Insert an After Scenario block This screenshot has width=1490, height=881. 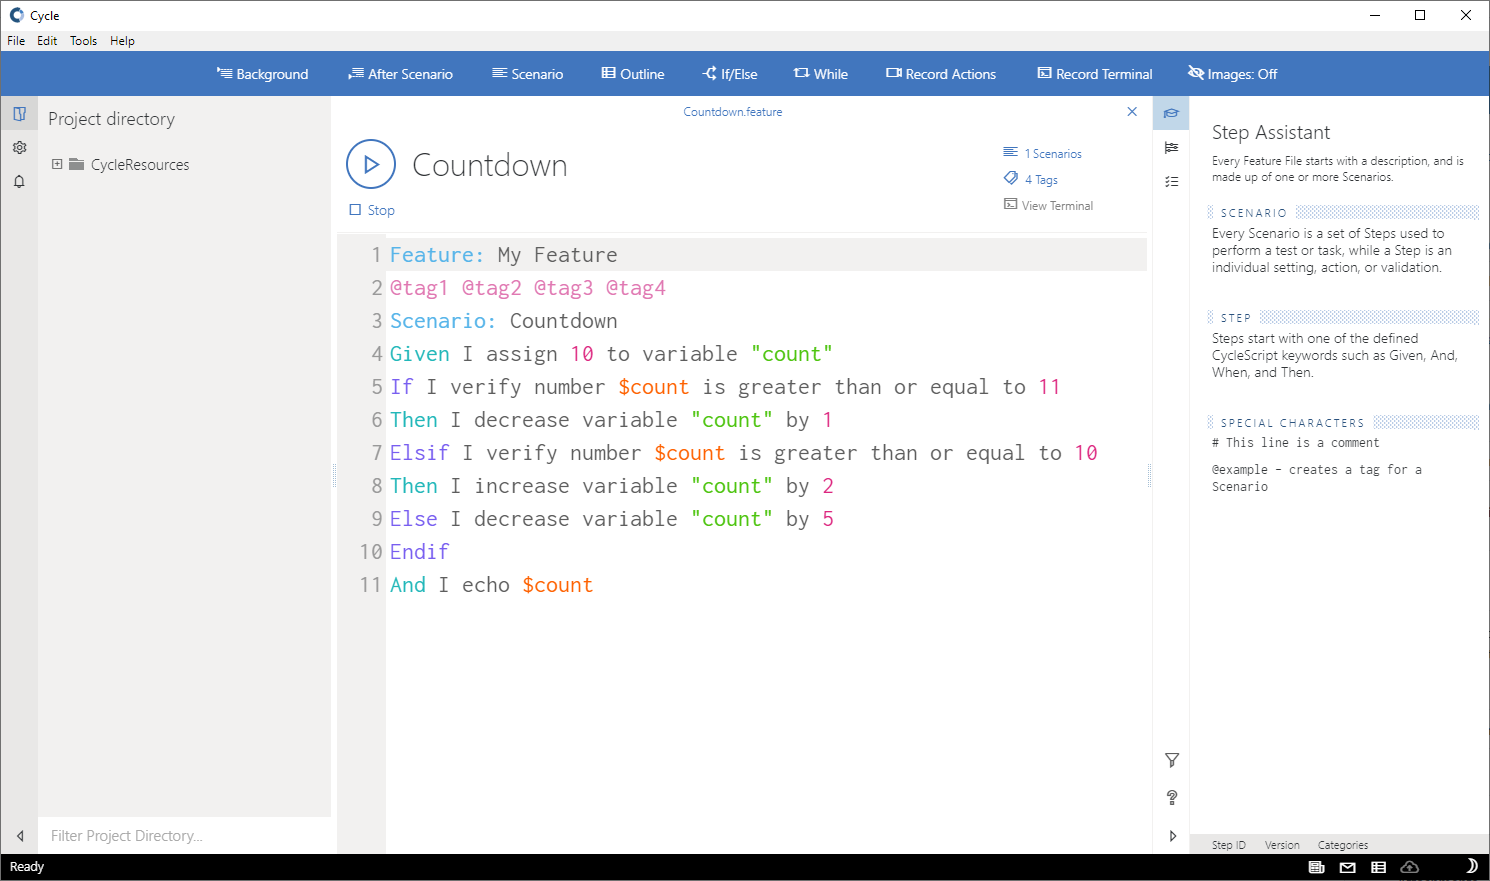pos(400,74)
